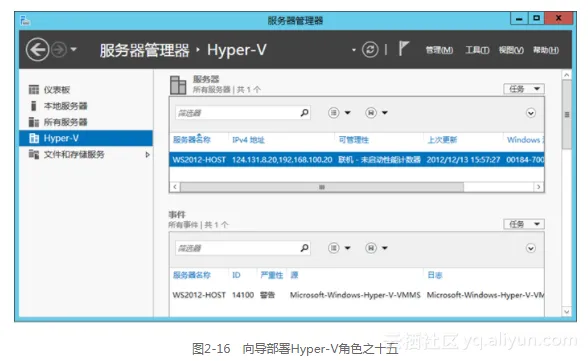Click the 所有服务器 icon

tap(34, 122)
